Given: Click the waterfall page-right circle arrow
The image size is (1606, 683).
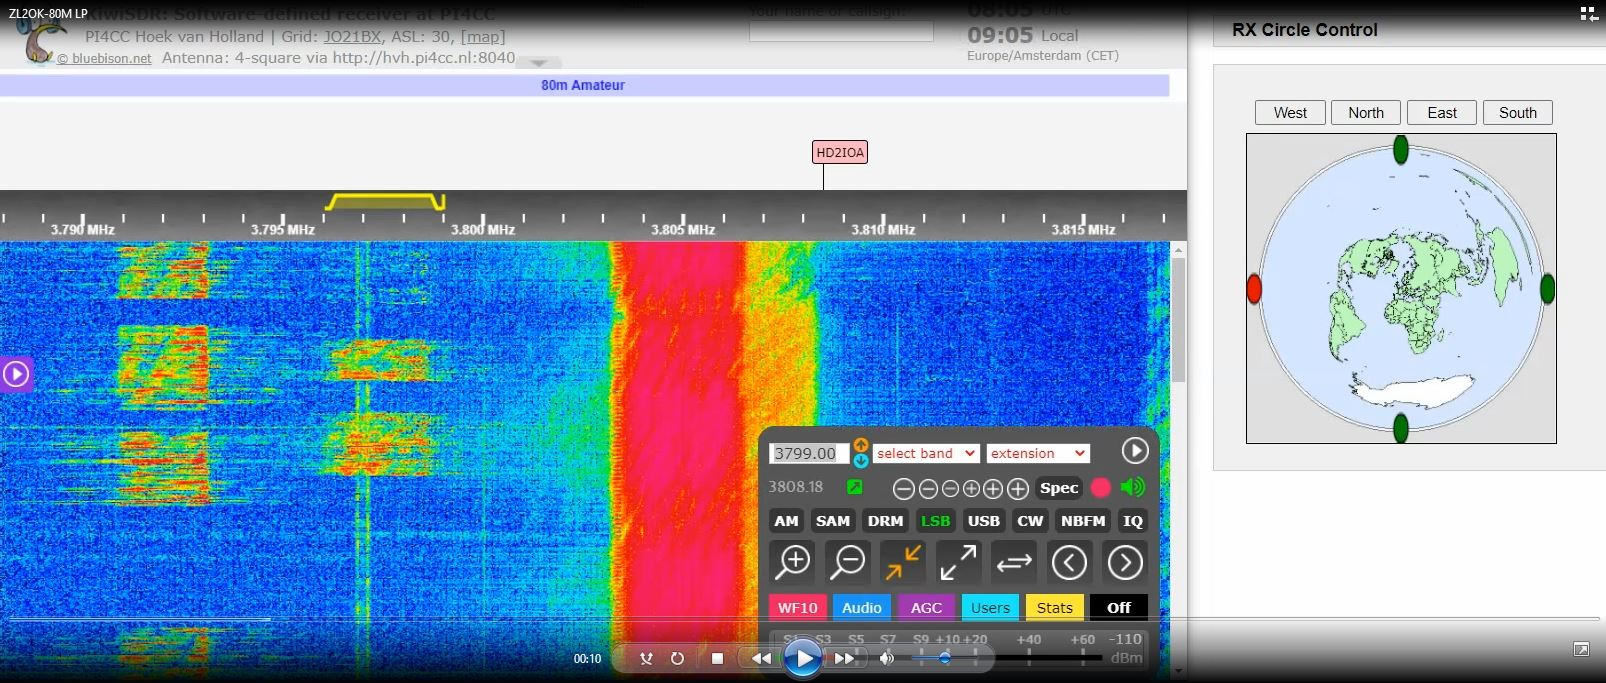Looking at the screenshot, I should pyautogui.click(x=1125, y=563).
